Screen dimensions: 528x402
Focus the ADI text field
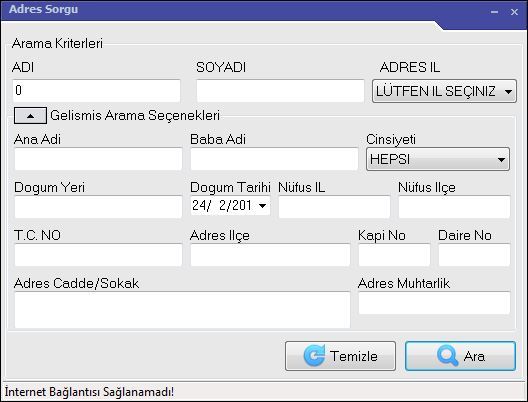coord(96,91)
